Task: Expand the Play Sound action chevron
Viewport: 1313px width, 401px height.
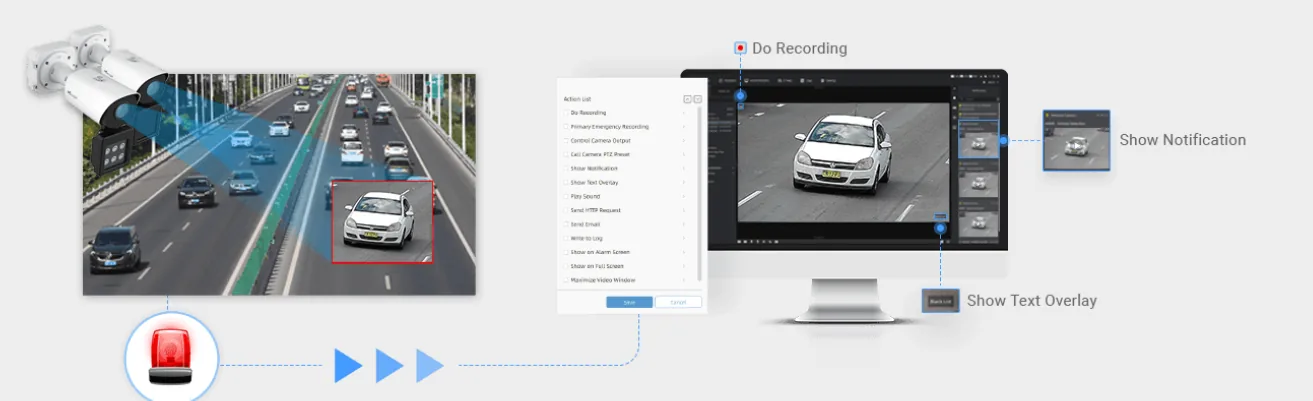Action: pos(685,196)
